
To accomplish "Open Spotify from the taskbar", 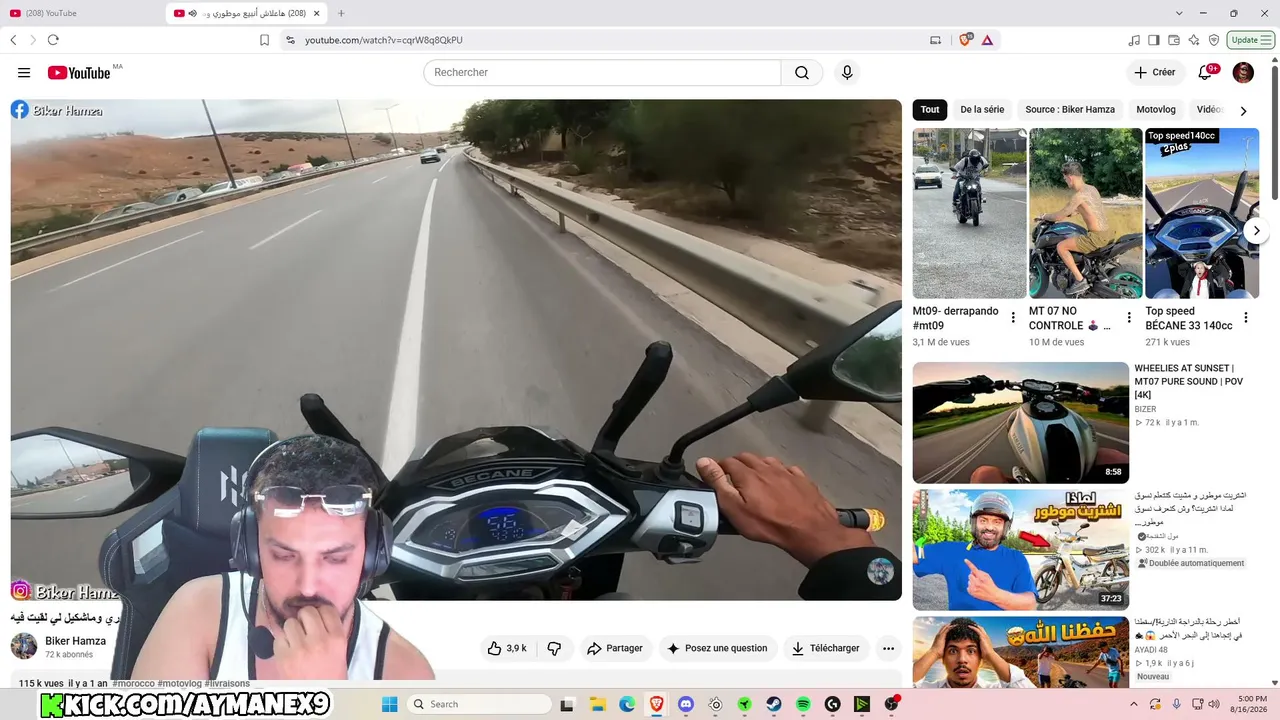I will tap(803, 704).
